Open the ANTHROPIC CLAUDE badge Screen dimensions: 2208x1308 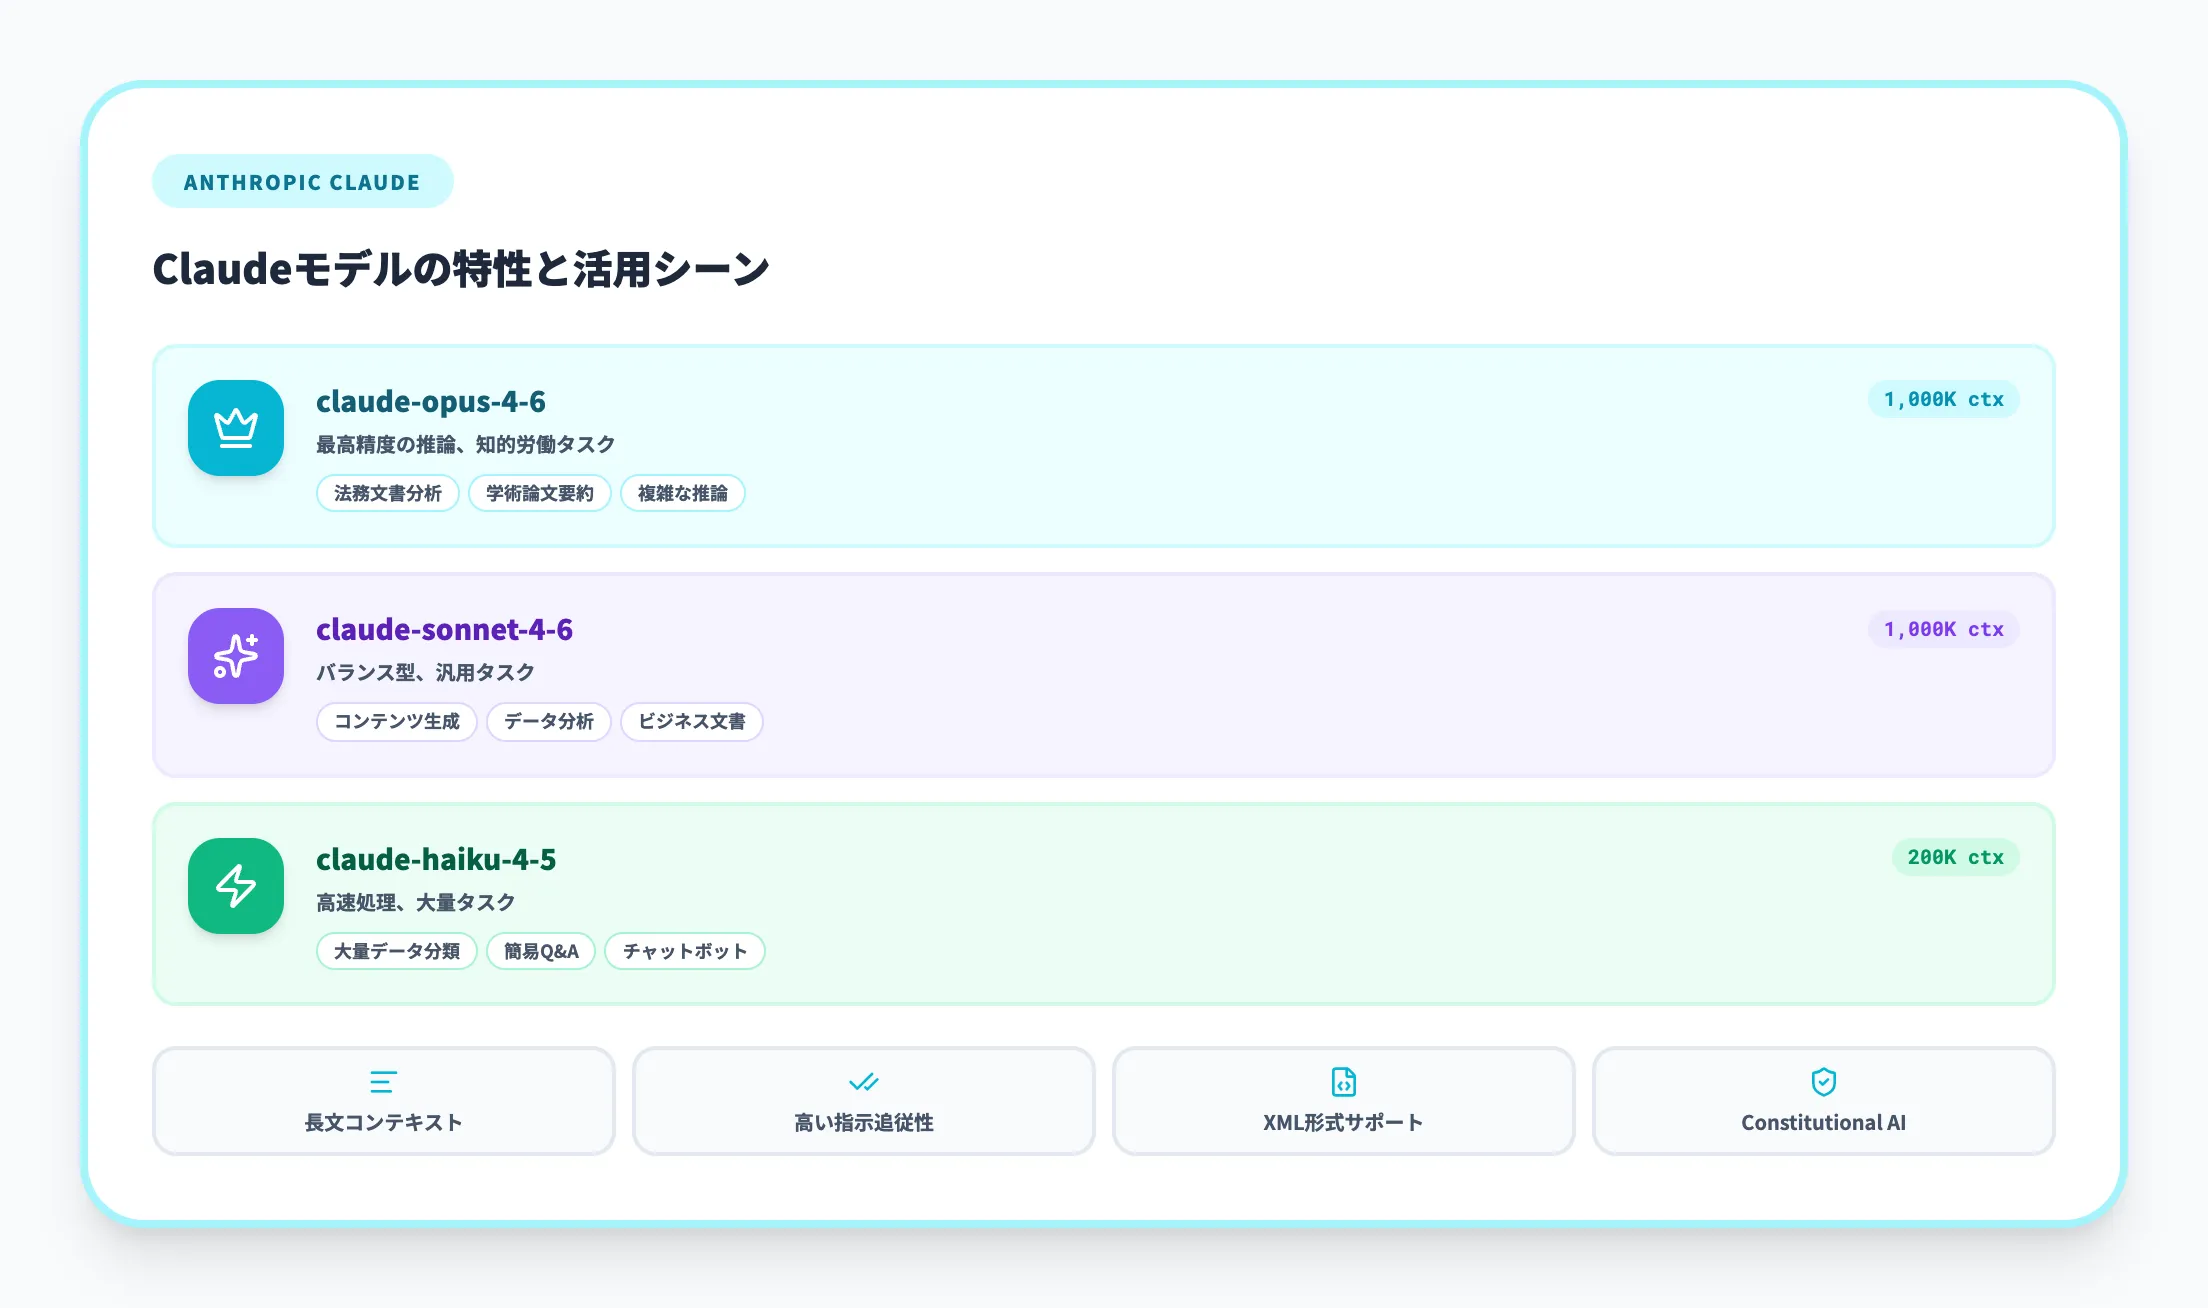coord(302,181)
